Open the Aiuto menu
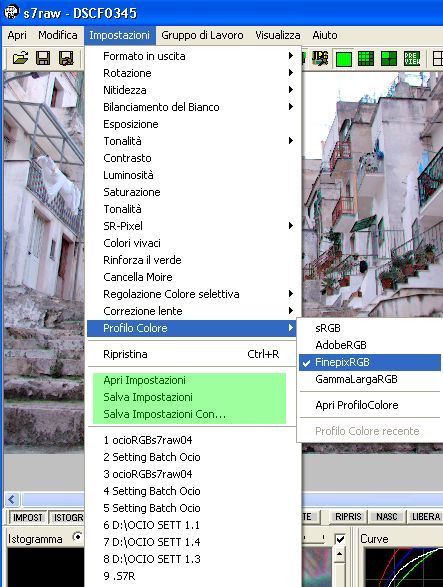This screenshot has height=587, width=443. (325, 35)
